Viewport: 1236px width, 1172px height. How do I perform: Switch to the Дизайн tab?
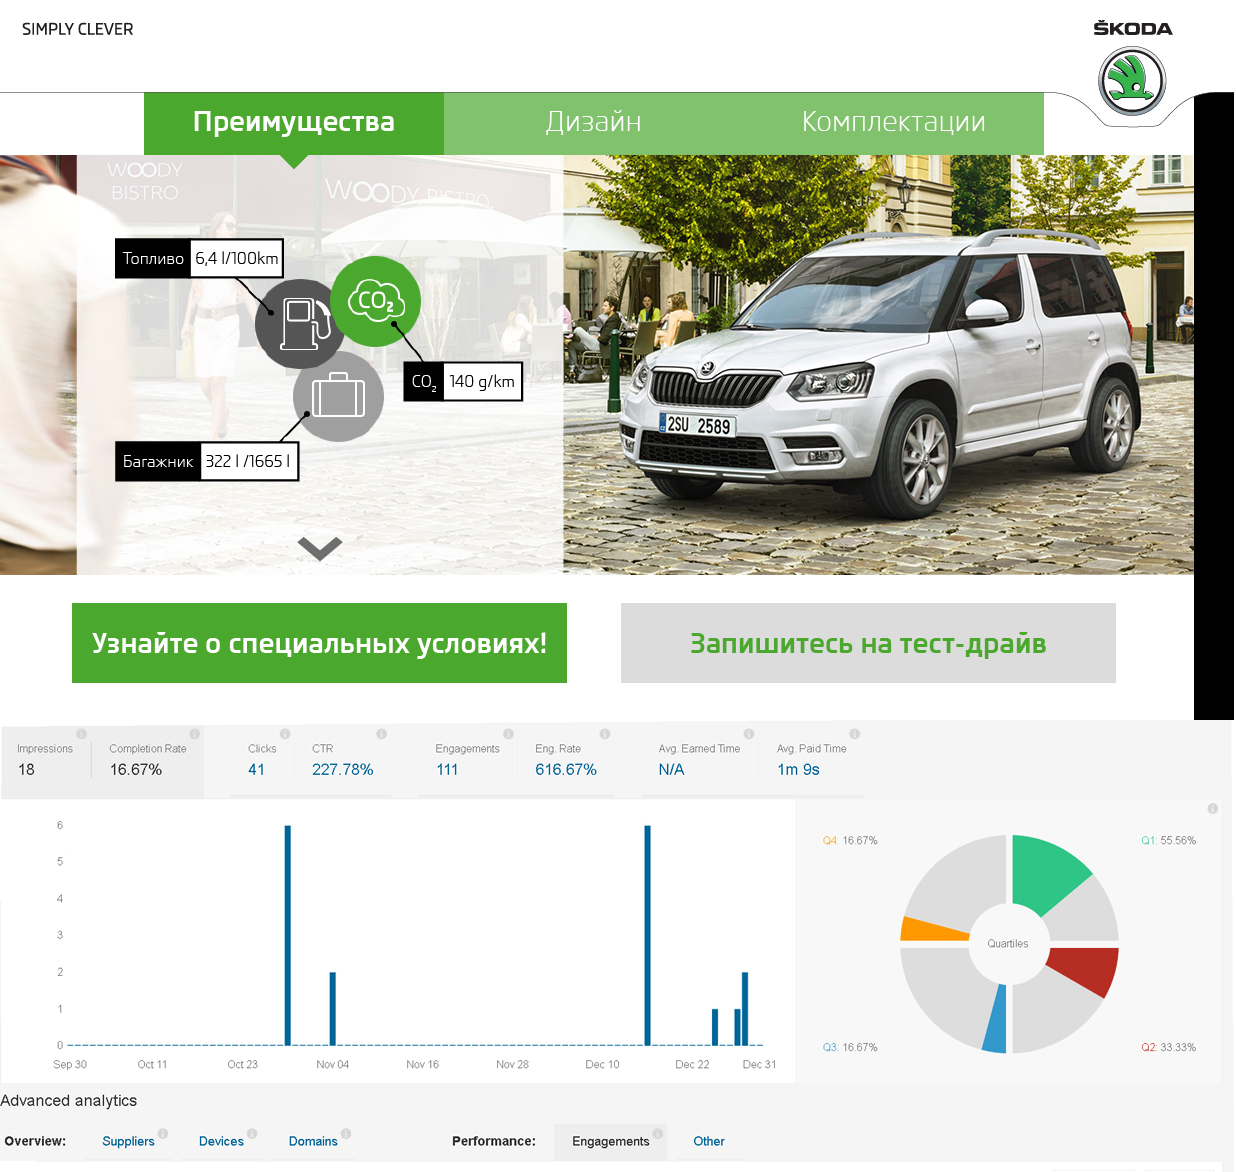pyautogui.click(x=594, y=122)
